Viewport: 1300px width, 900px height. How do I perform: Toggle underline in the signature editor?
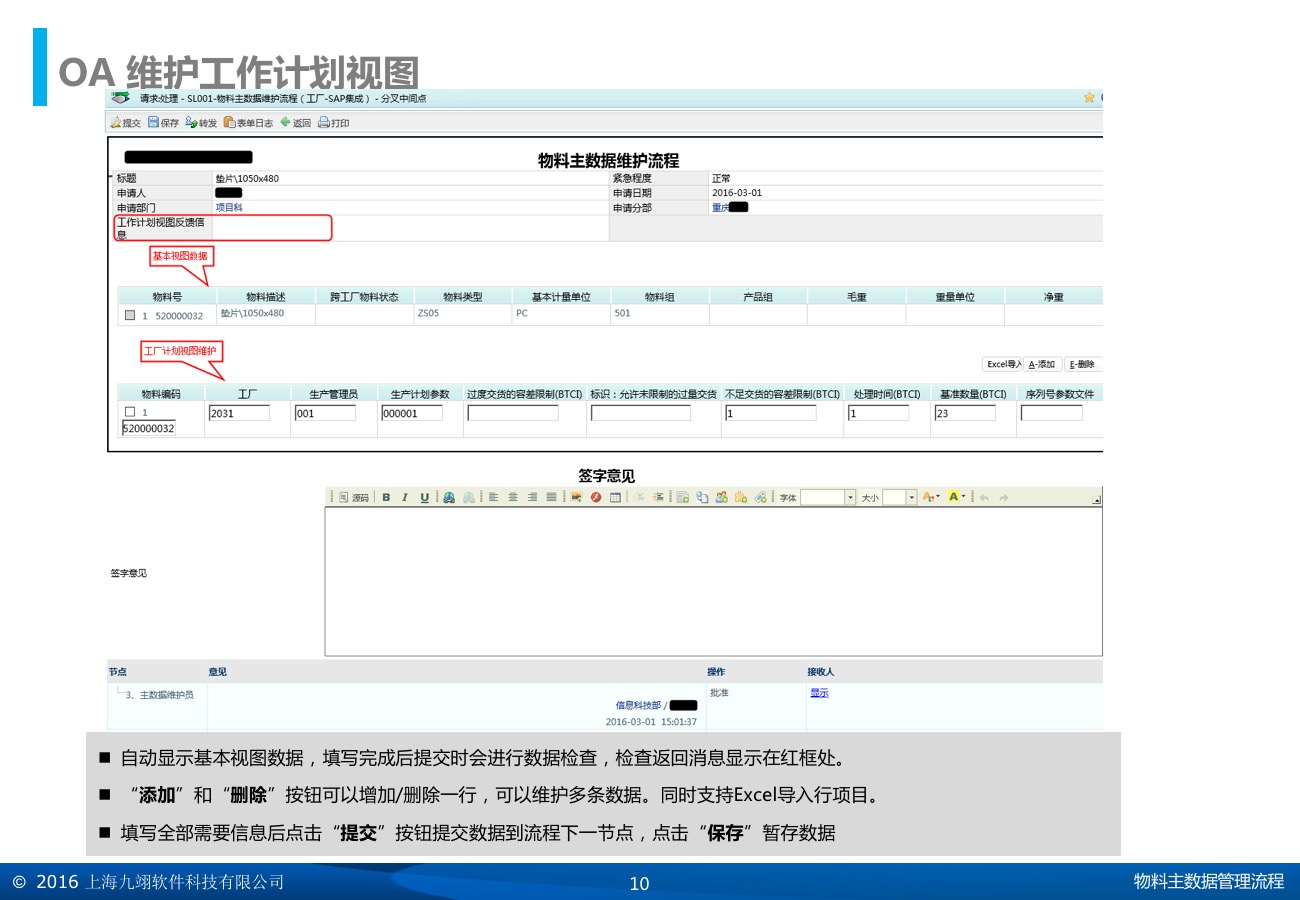pyautogui.click(x=424, y=497)
